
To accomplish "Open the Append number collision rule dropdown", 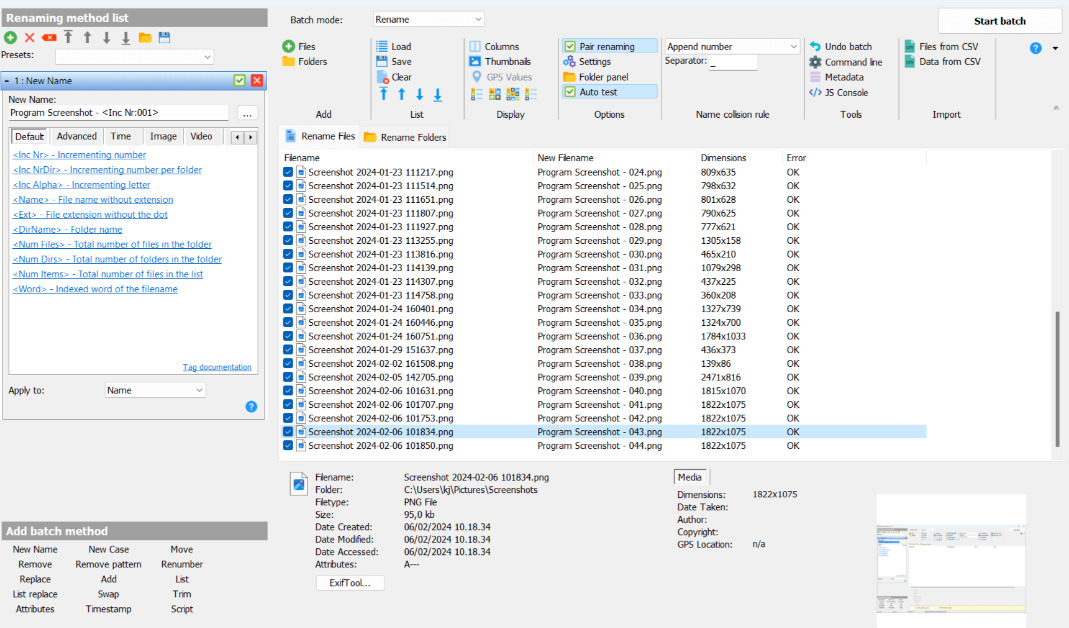I will [x=732, y=46].
